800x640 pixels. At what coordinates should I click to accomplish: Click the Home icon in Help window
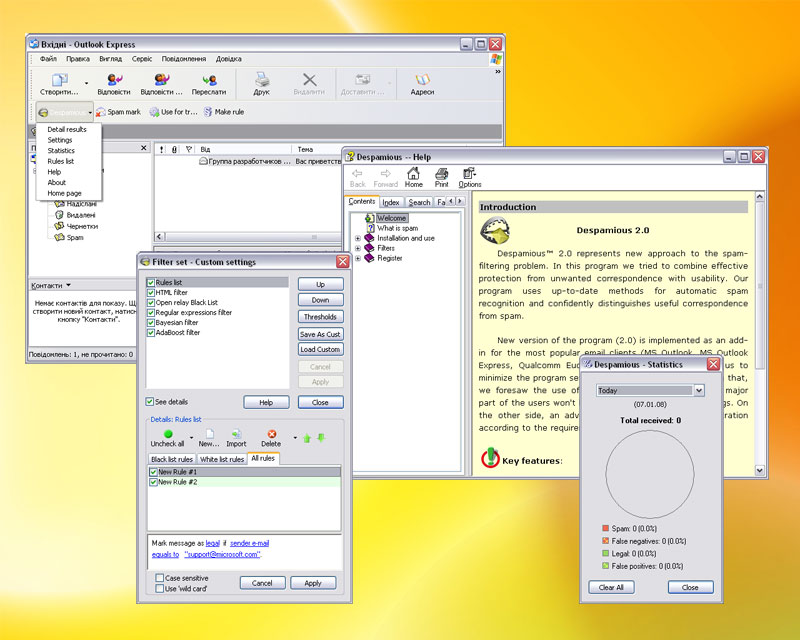click(x=413, y=174)
